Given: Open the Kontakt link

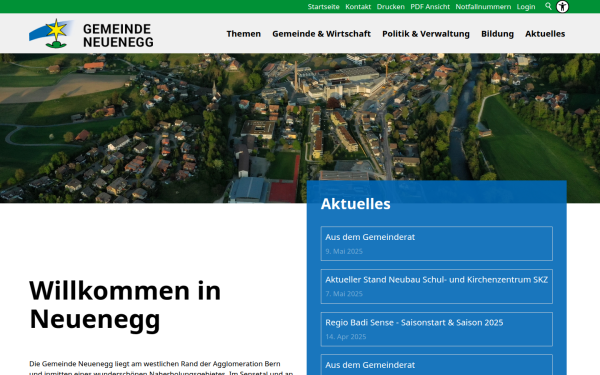Looking at the screenshot, I should 358,7.
